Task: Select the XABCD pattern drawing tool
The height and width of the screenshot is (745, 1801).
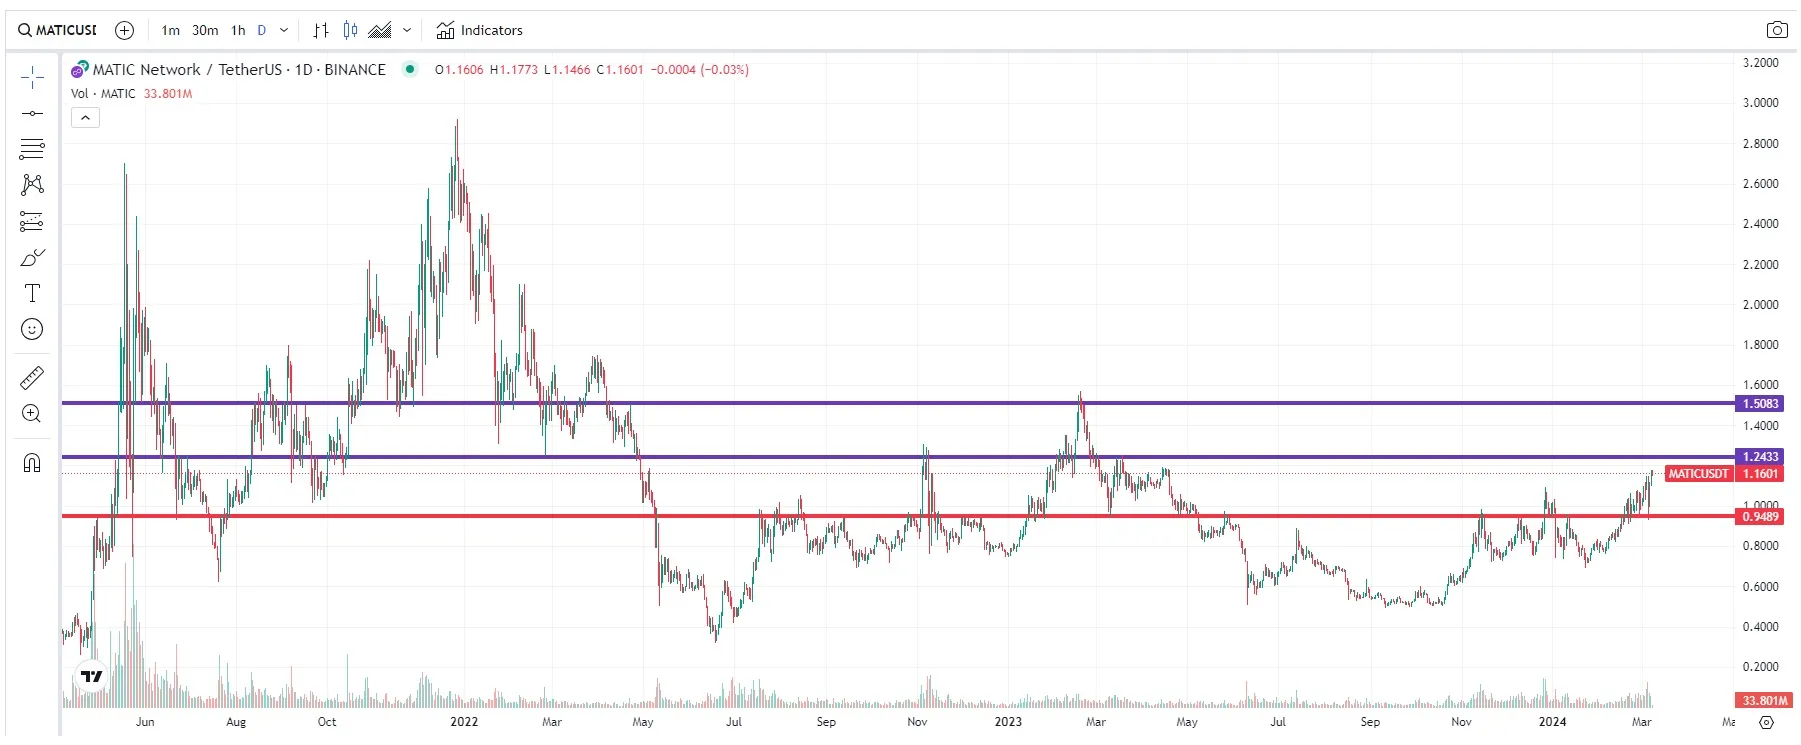Action: [x=32, y=185]
